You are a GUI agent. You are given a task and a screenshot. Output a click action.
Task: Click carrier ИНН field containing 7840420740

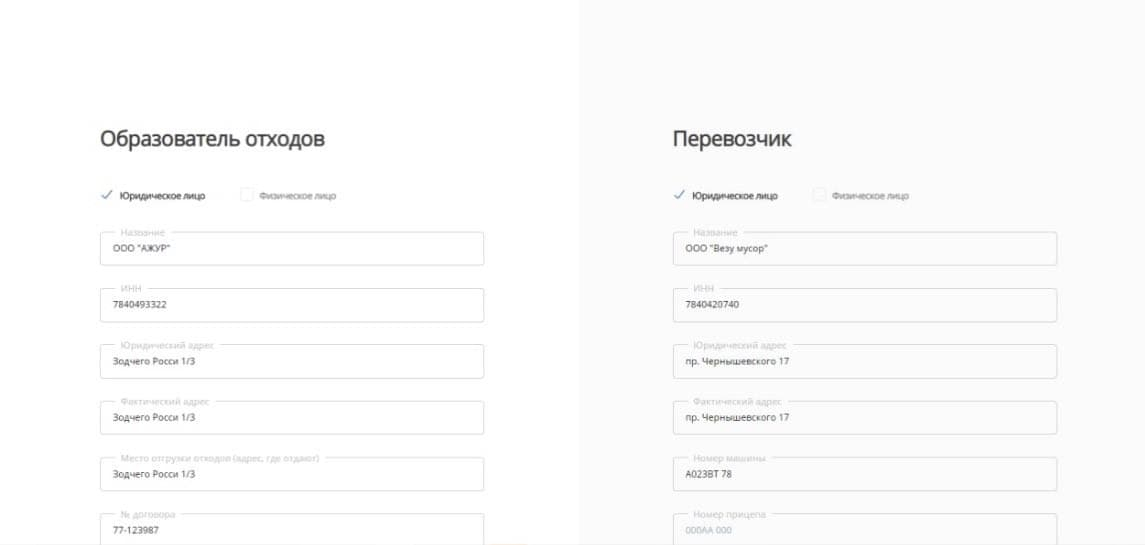(865, 305)
